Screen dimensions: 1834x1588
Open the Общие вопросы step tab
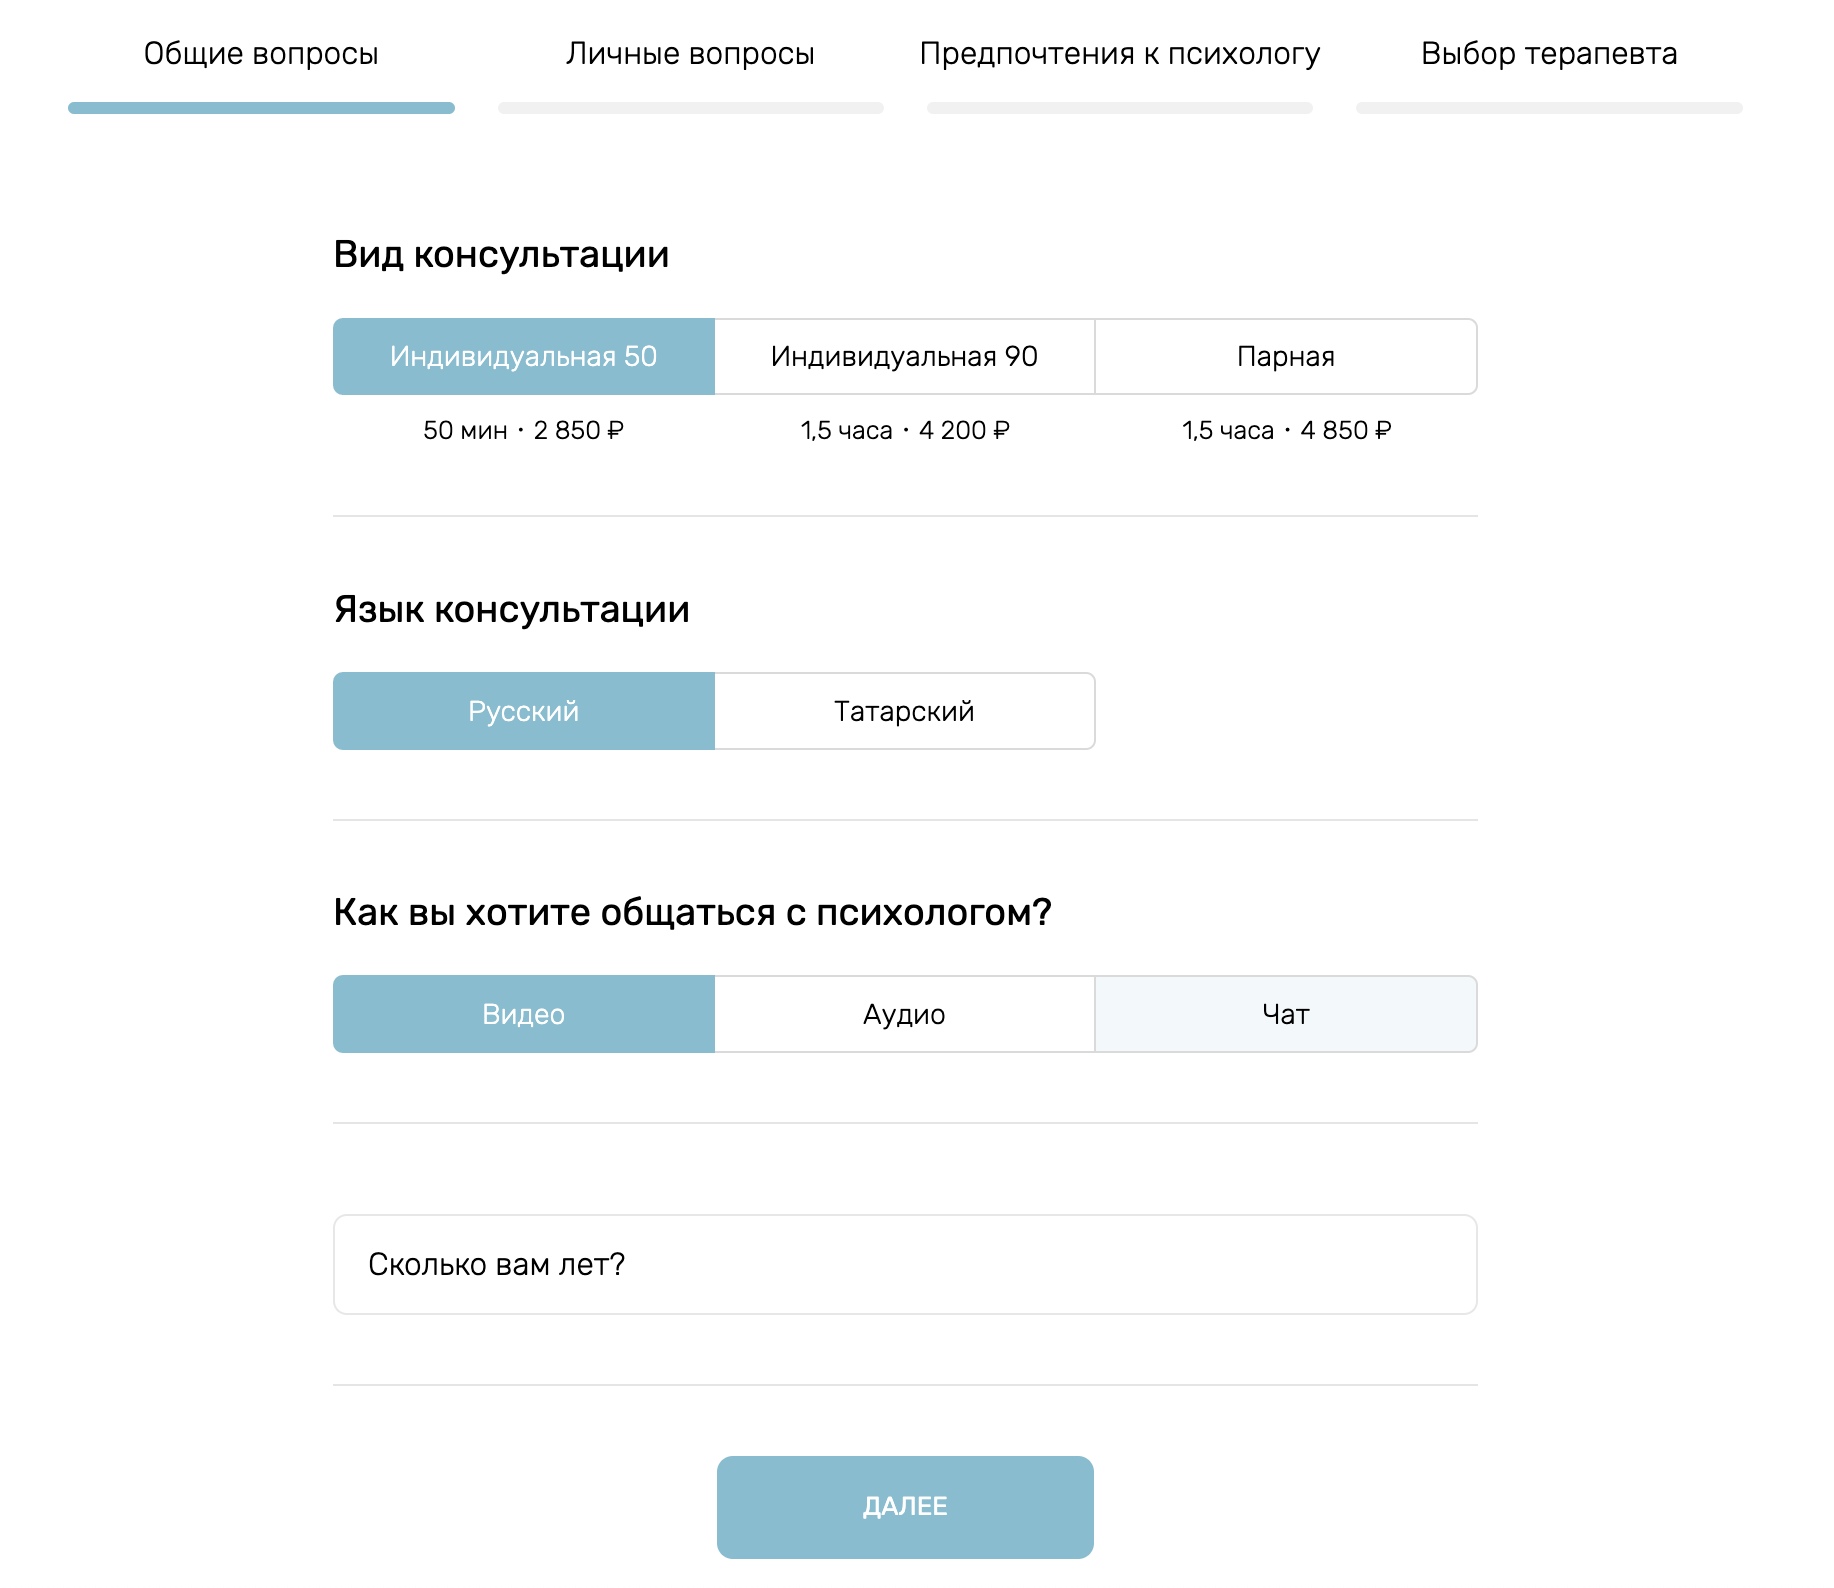pyautogui.click(x=261, y=54)
